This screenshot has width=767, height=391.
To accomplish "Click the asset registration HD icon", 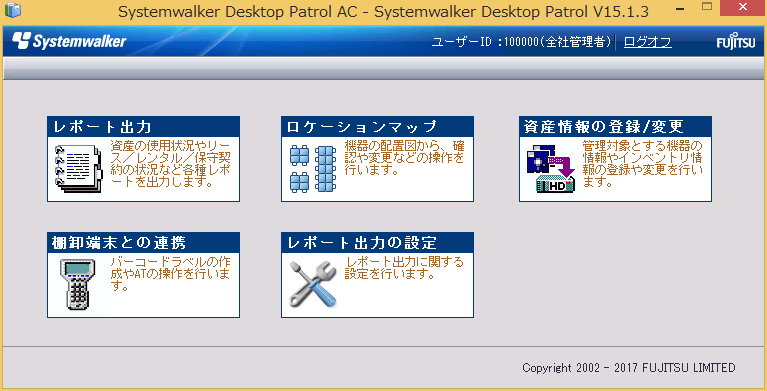I will point(550,169).
